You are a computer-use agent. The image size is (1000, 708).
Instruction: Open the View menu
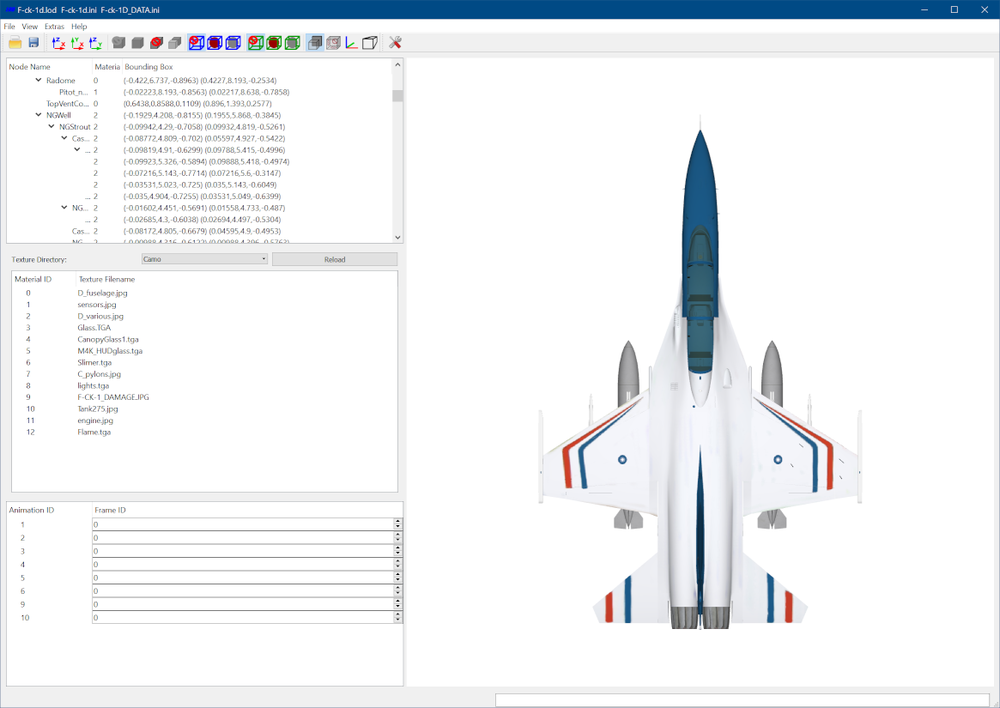pos(30,26)
